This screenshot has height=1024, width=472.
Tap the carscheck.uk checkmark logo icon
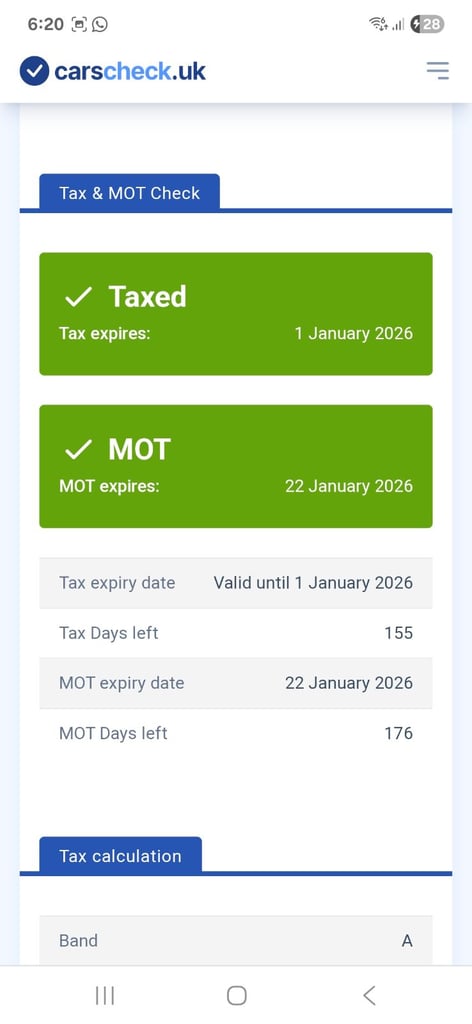click(x=34, y=71)
